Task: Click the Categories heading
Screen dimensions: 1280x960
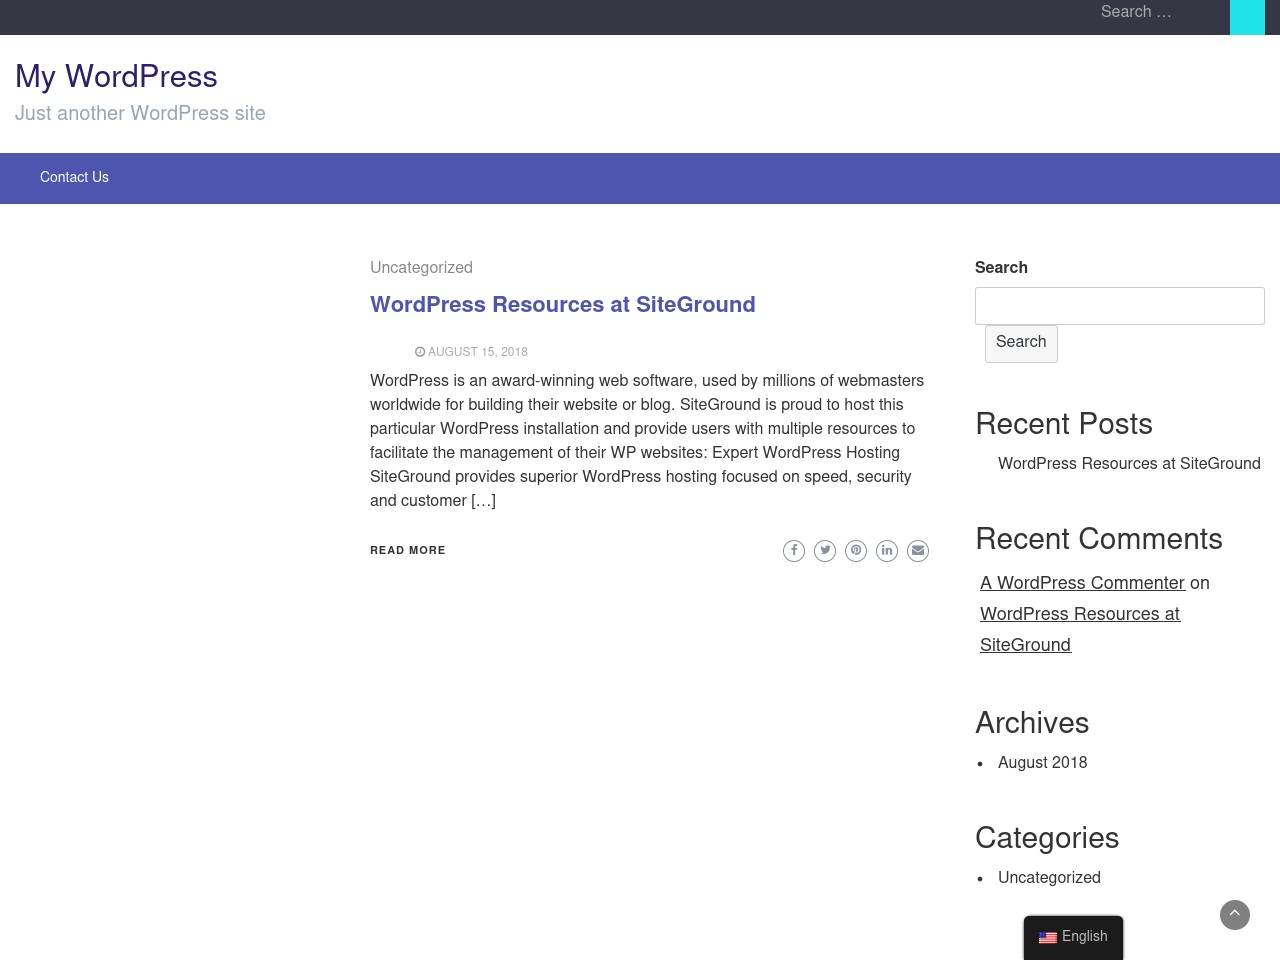Action: coord(1047,839)
